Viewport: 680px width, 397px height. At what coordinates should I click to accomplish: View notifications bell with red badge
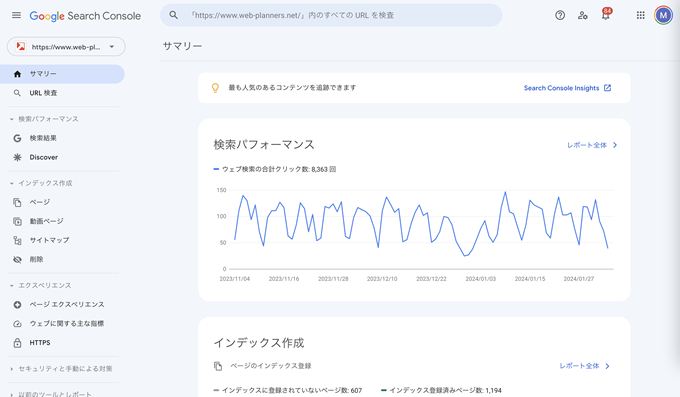tap(606, 14)
